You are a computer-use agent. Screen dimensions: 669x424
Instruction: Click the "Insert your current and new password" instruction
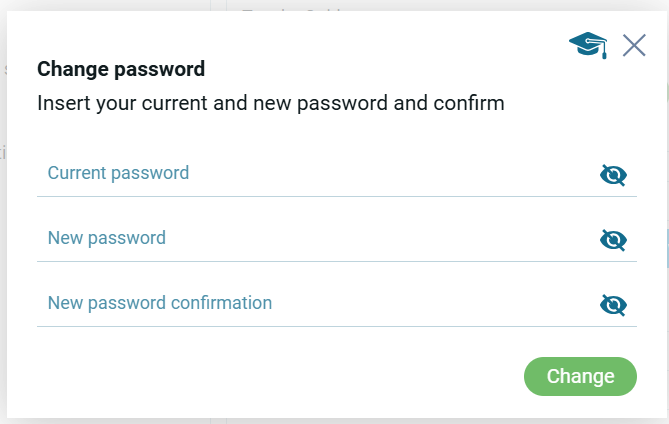270,102
